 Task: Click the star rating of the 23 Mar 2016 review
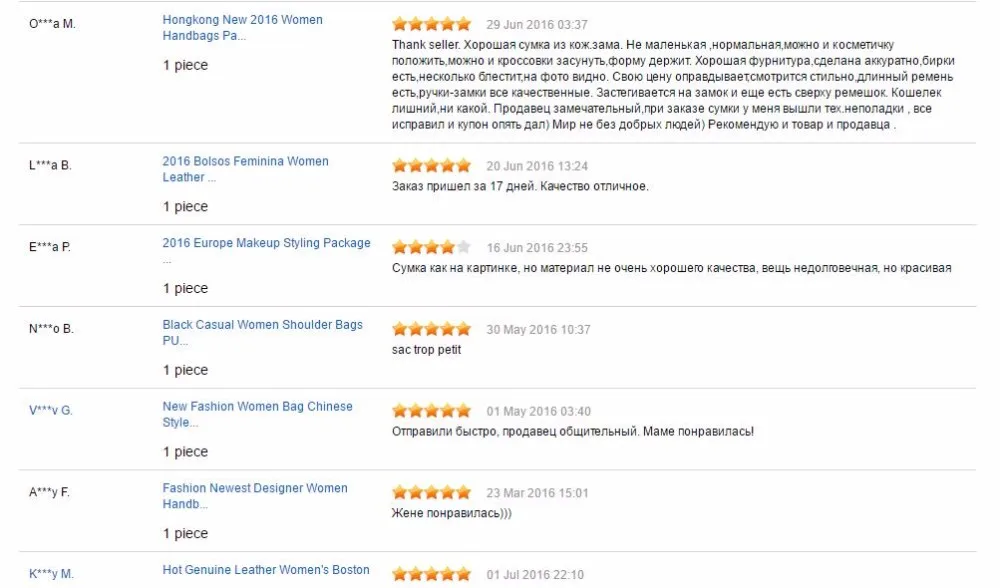click(432, 492)
